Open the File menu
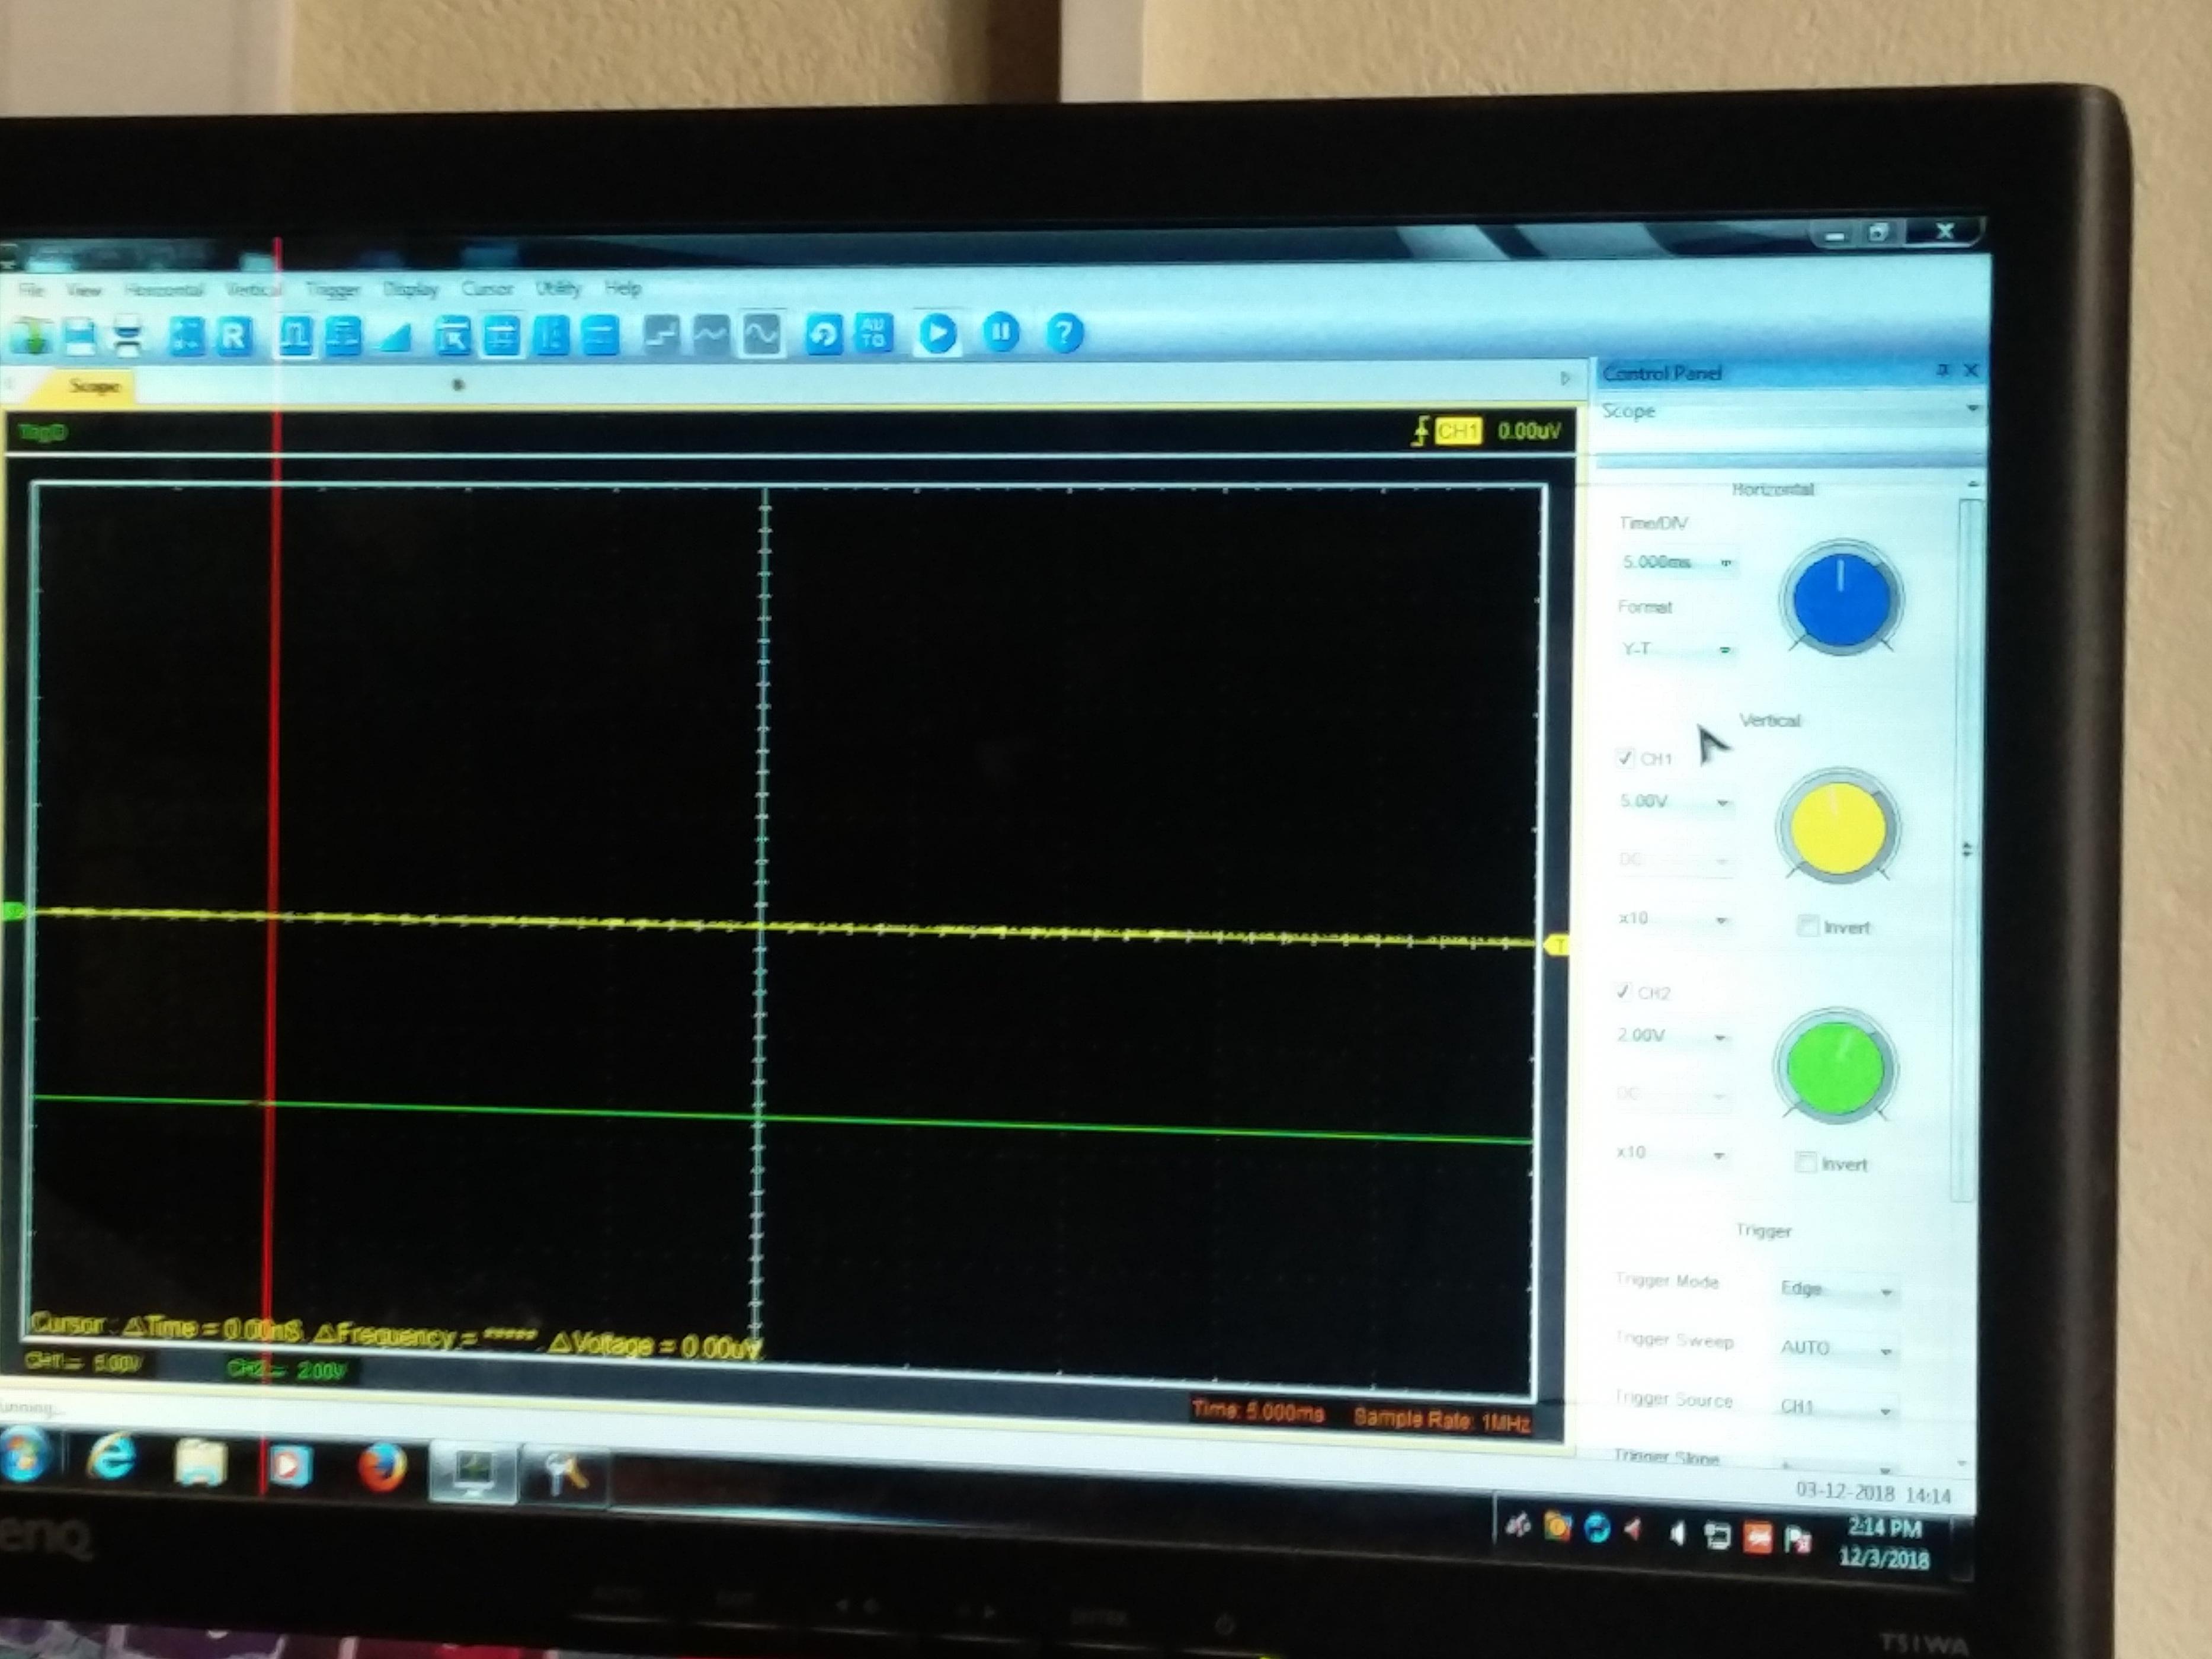This screenshot has width=2212, height=1659. pyautogui.click(x=31, y=290)
